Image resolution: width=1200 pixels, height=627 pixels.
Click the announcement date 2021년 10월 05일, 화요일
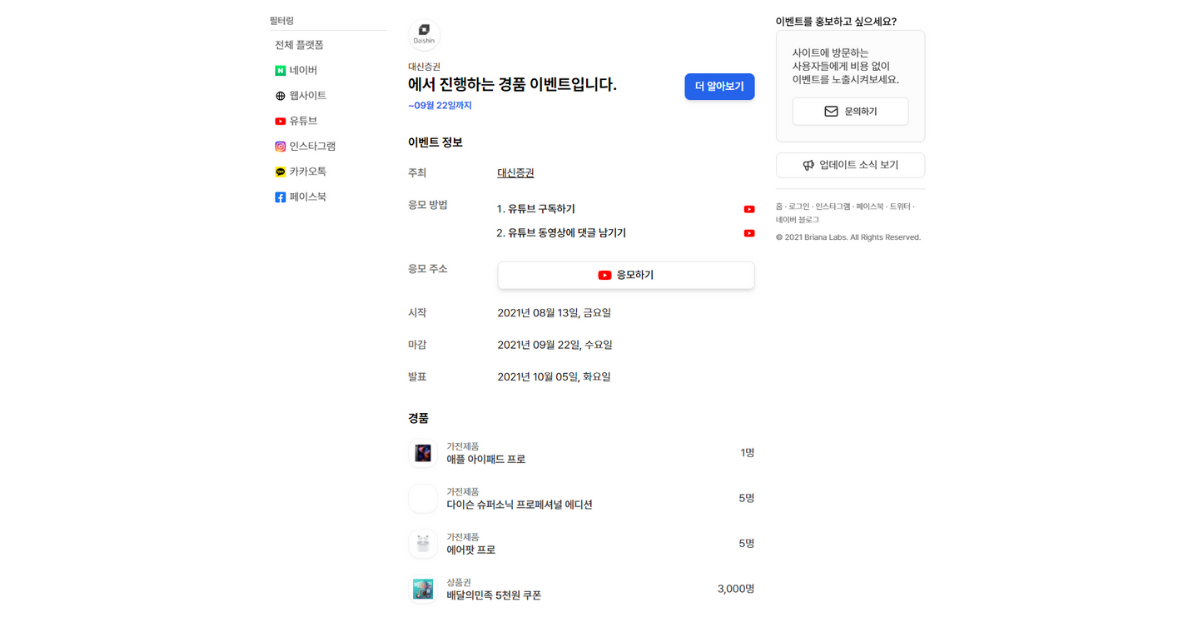pos(554,377)
